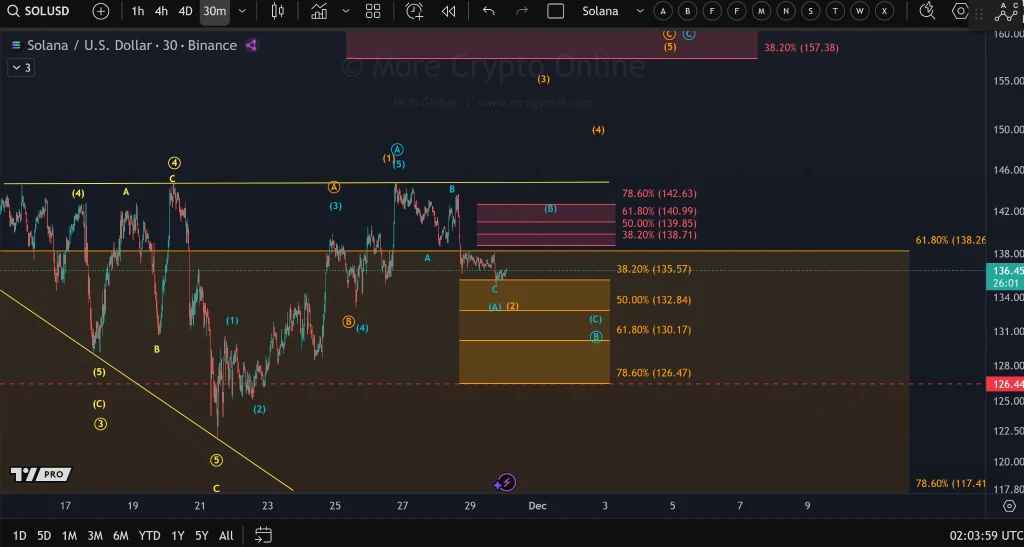Open go-to-date calendar icon
1024x547 pixels.
pyautogui.click(x=263, y=535)
